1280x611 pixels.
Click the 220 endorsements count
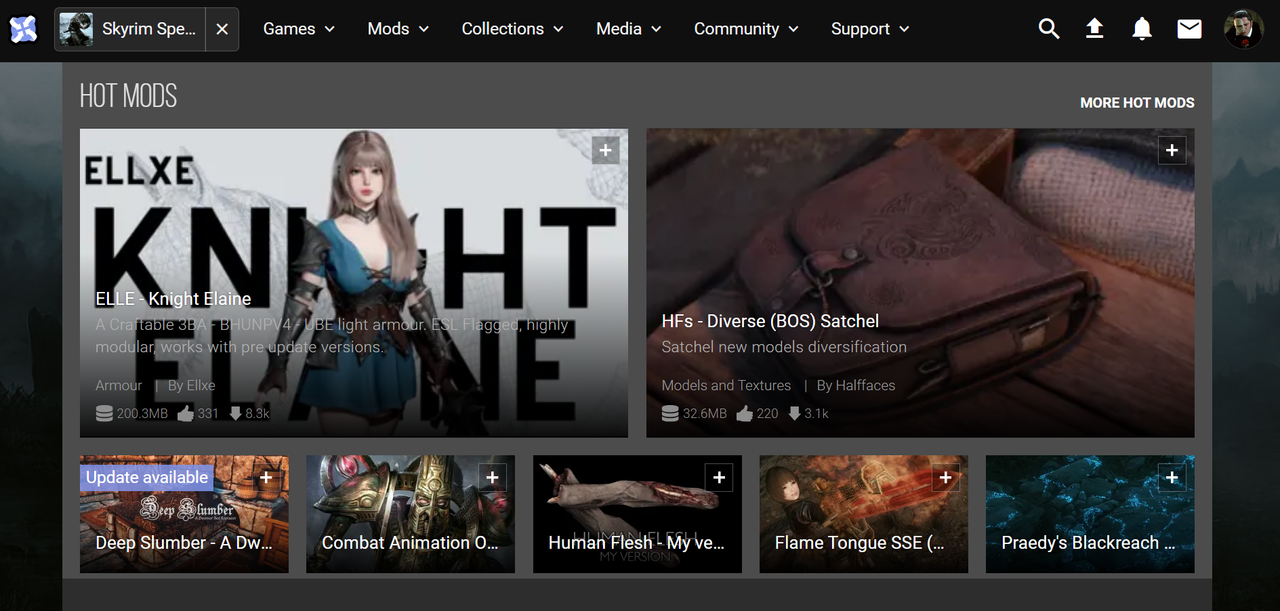coord(767,413)
